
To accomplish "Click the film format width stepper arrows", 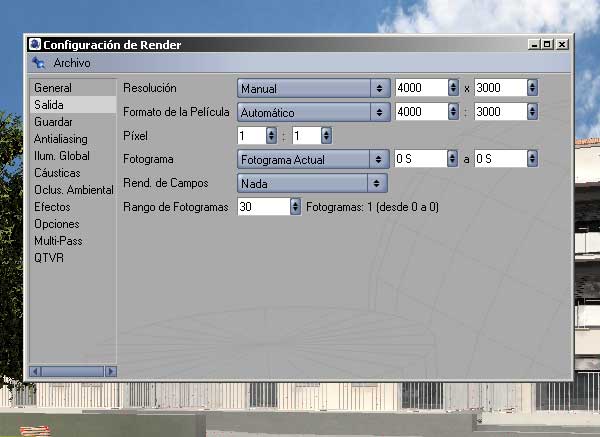I will tap(453, 111).
